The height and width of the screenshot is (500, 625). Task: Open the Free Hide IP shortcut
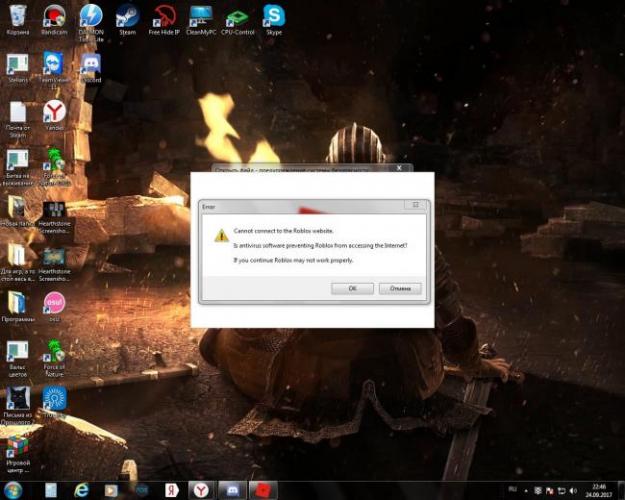coord(164,19)
